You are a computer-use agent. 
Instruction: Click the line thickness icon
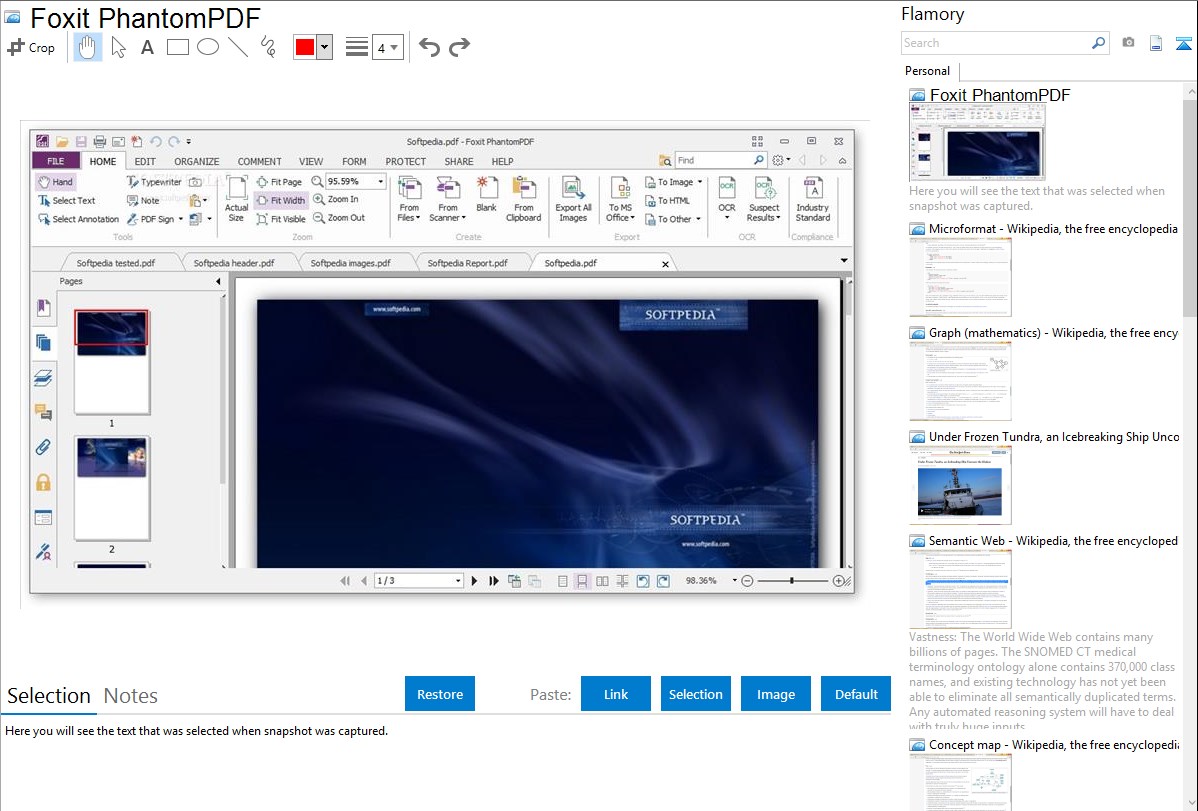point(357,47)
